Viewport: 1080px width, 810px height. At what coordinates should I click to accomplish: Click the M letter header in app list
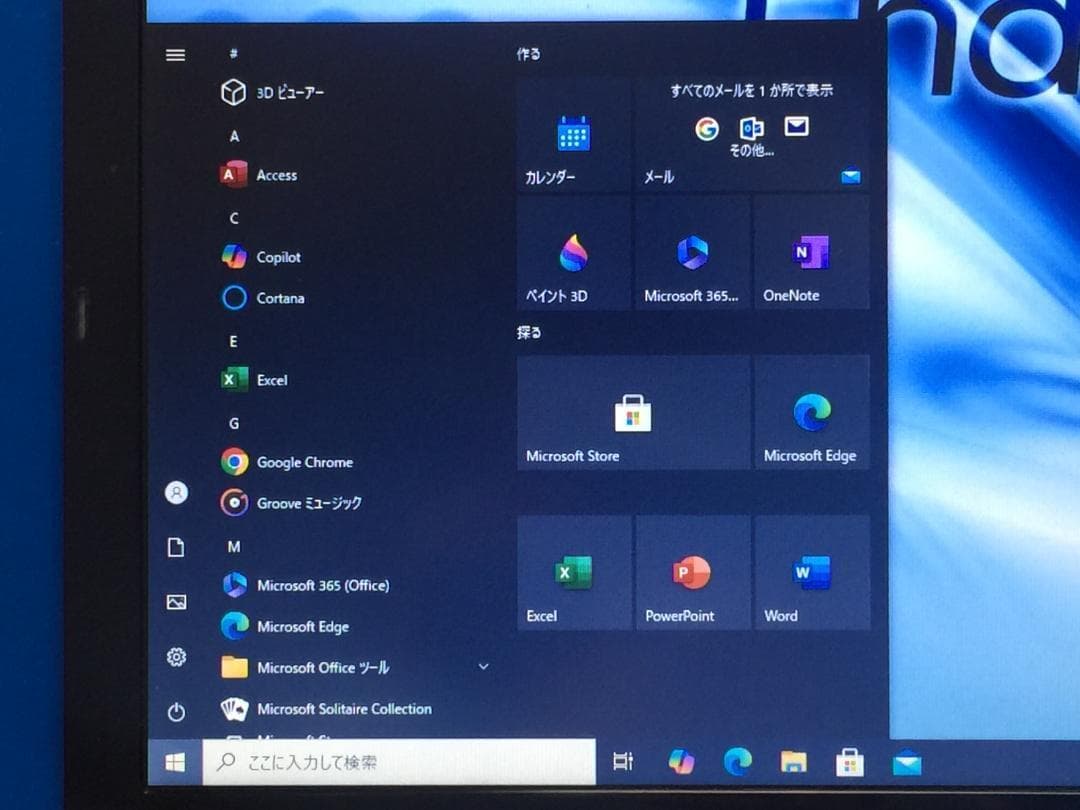point(234,547)
